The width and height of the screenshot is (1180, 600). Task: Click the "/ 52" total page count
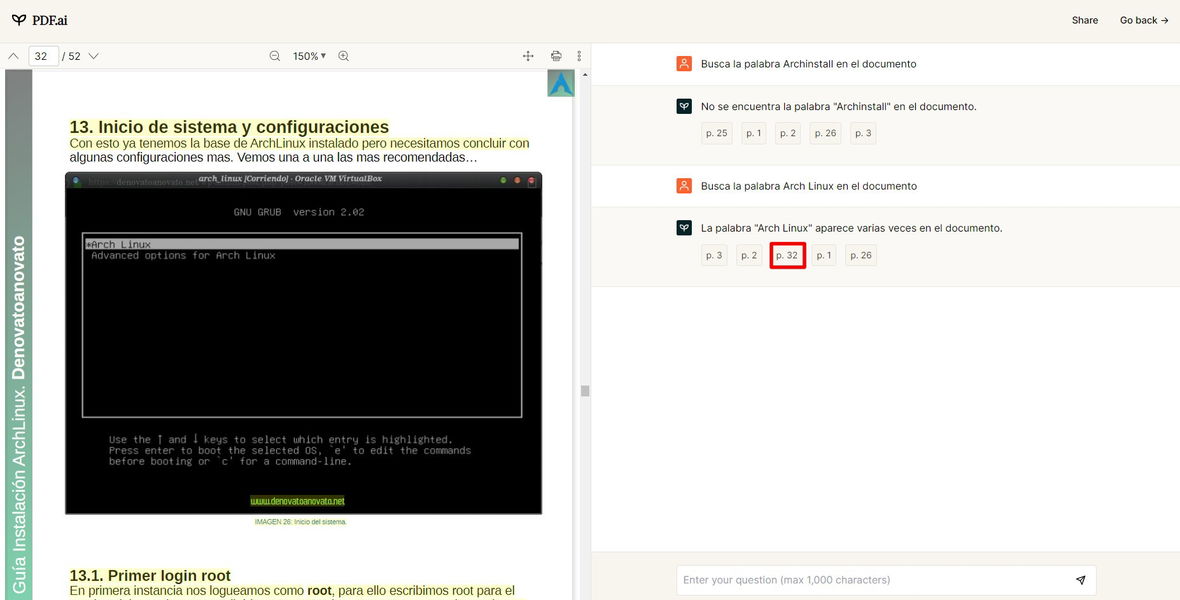[x=71, y=56]
